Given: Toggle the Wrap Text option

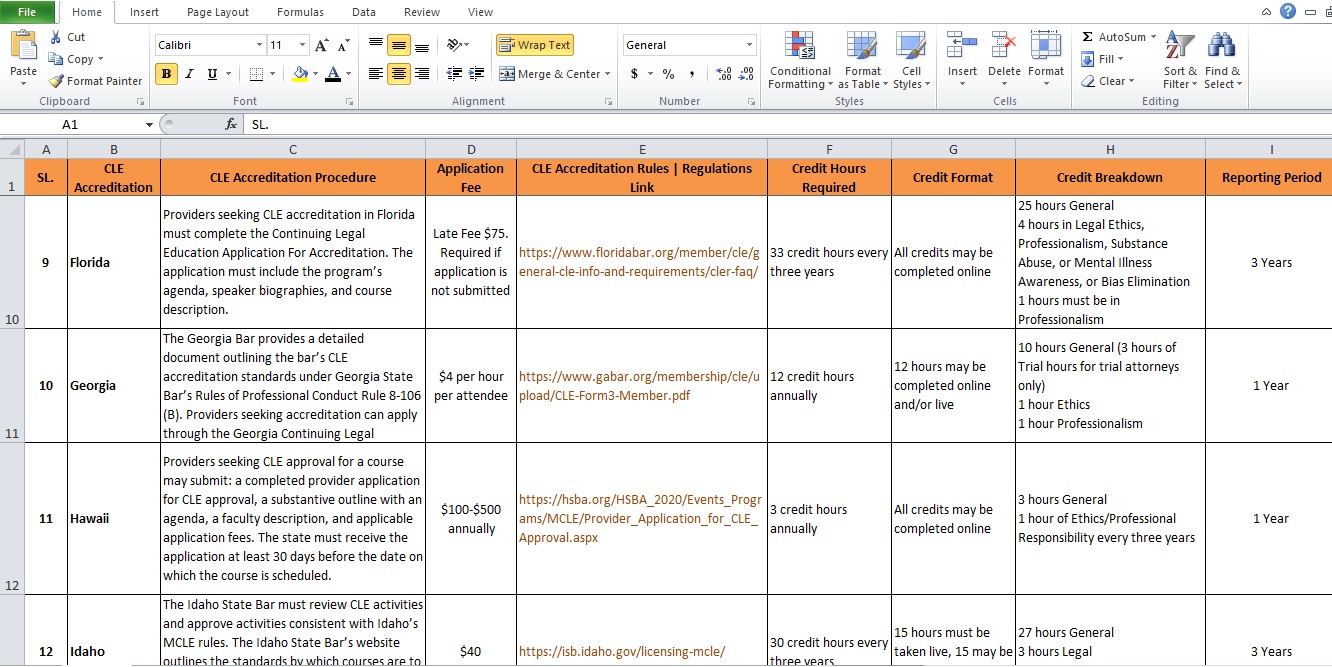Looking at the screenshot, I should [x=535, y=45].
